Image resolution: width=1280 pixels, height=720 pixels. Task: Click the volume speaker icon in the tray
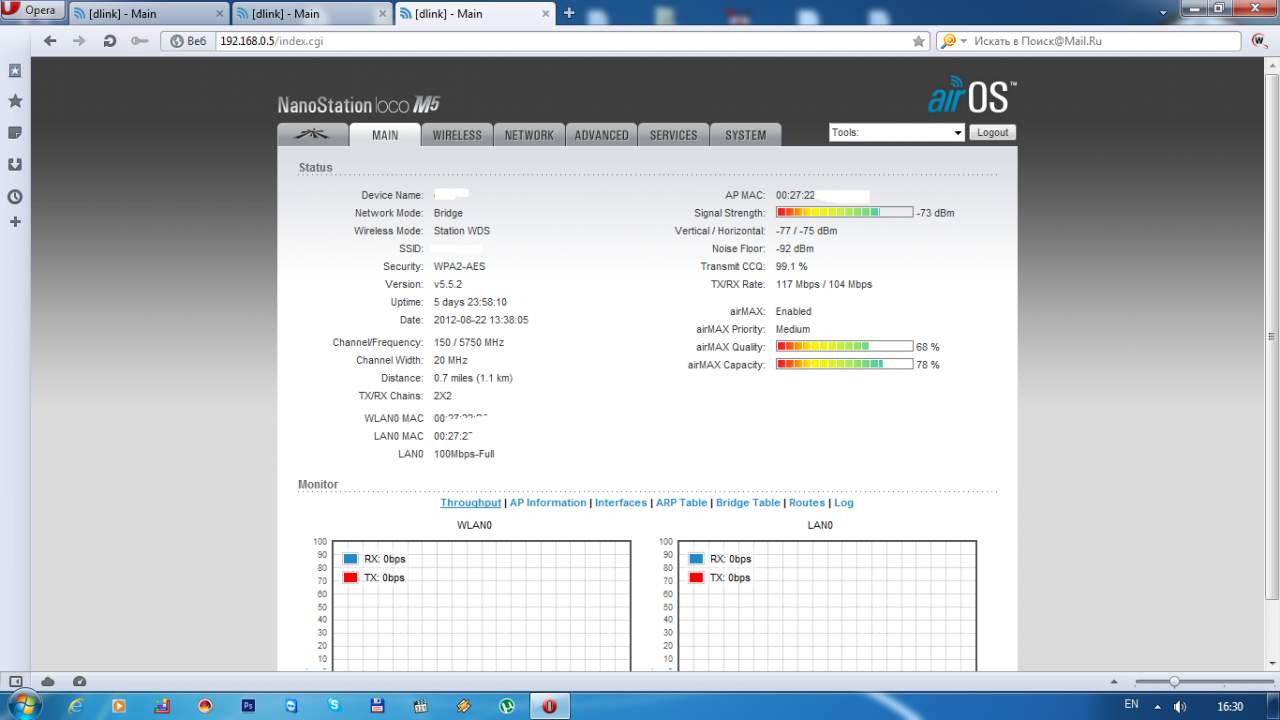point(1181,706)
